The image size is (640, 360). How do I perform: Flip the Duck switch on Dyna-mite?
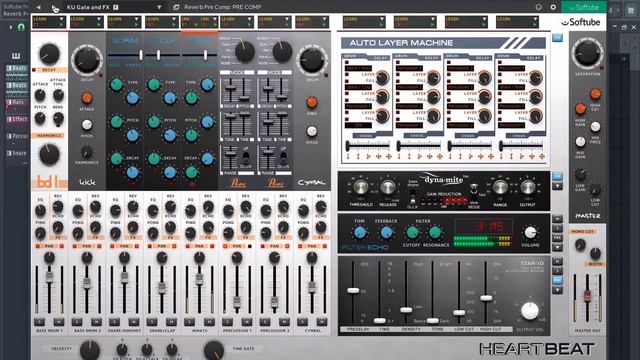pyautogui.click(x=412, y=197)
